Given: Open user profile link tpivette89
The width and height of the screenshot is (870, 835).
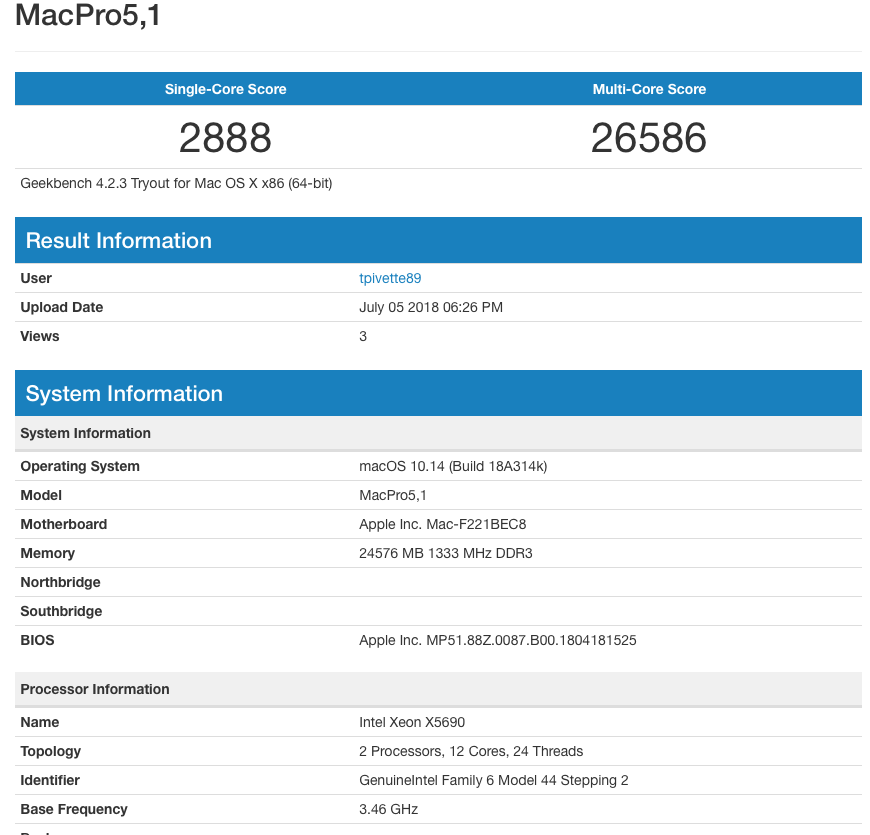Looking at the screenshot, I should tap(390, 278).
